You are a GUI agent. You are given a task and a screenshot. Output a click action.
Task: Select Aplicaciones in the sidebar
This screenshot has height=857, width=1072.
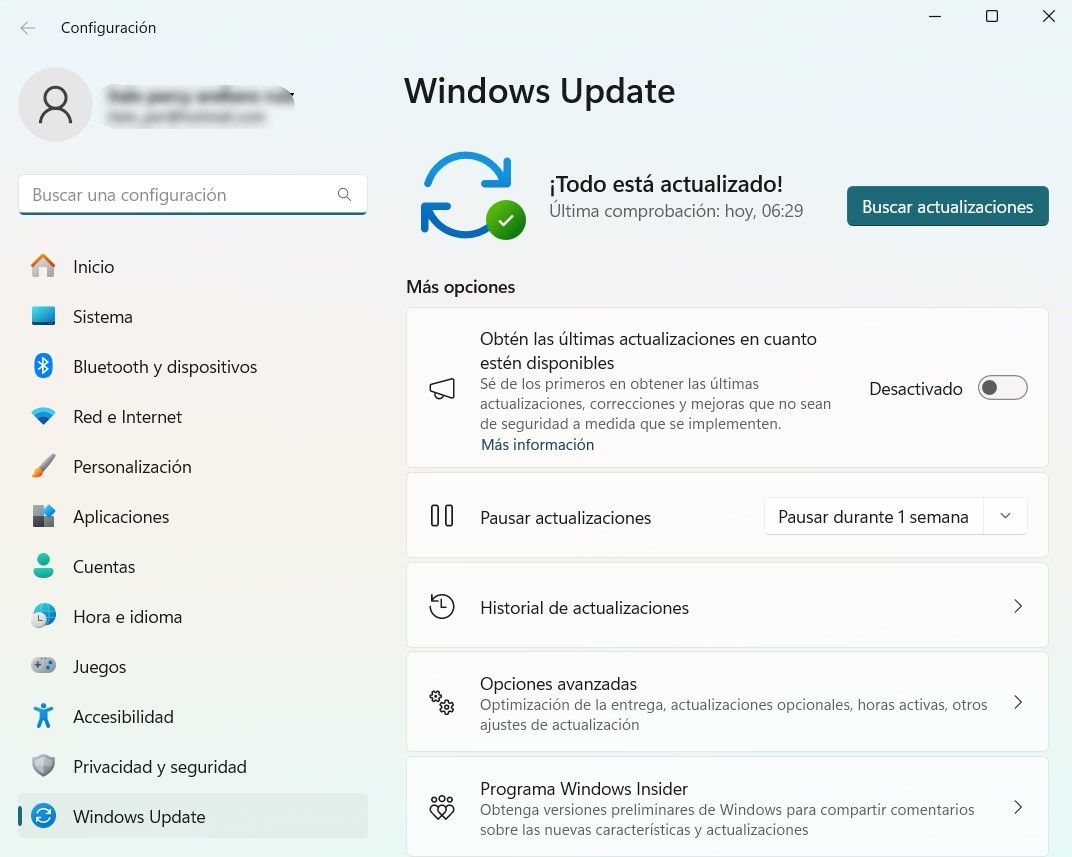coord(193,516)
